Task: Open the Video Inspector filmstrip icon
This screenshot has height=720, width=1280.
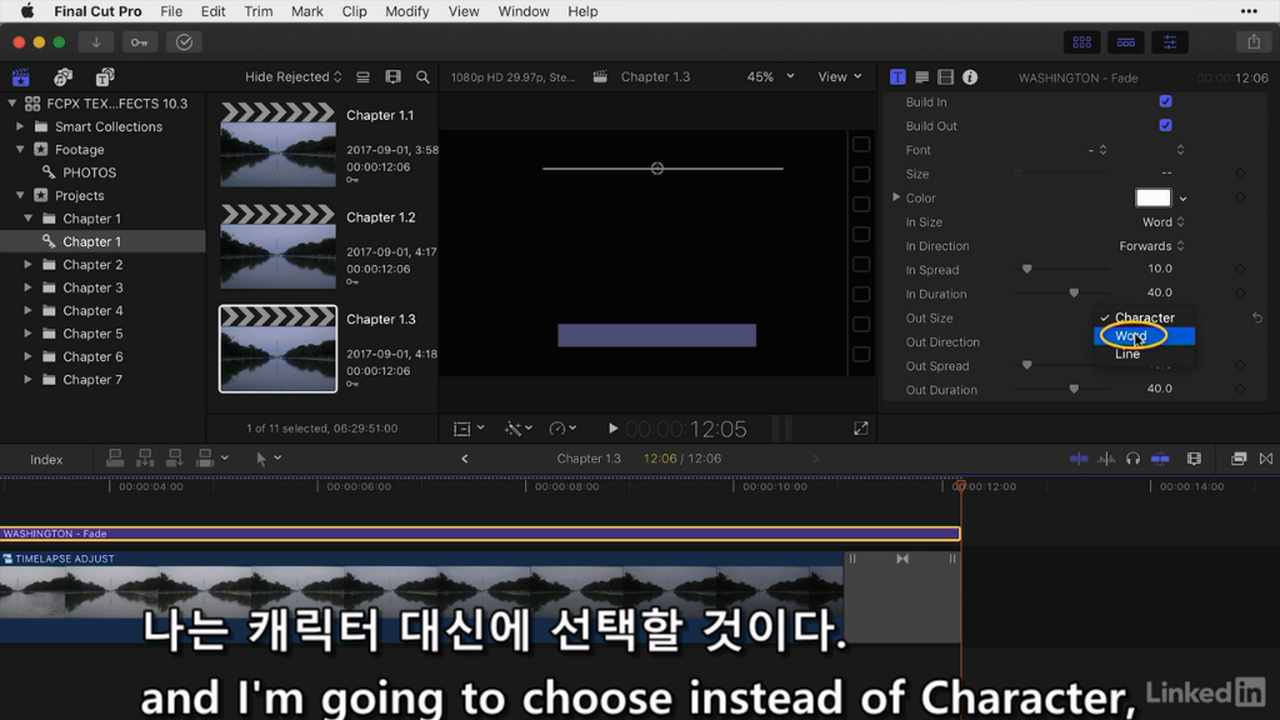Action: pos(946,77)
